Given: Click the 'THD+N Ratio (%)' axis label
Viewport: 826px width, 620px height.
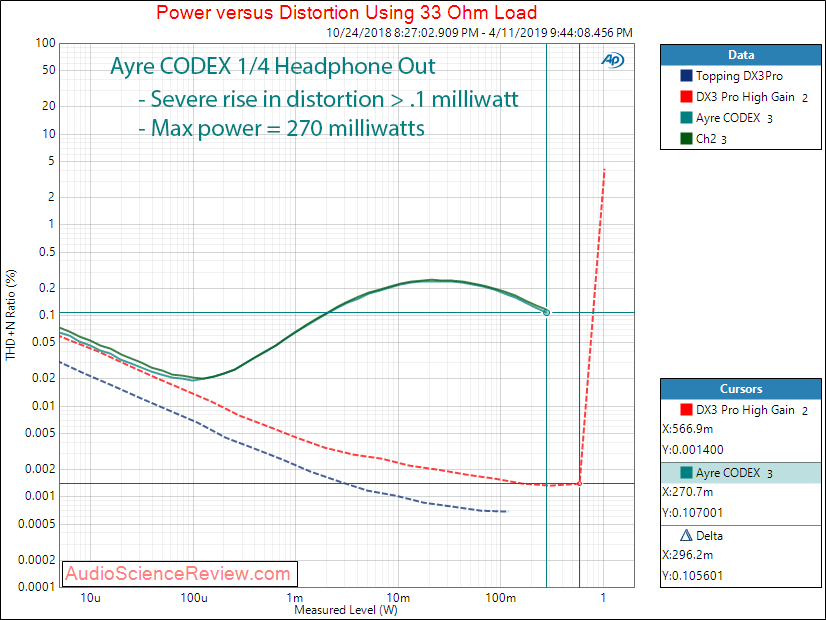Looking at the screenshot, I should tap(11, 314).
